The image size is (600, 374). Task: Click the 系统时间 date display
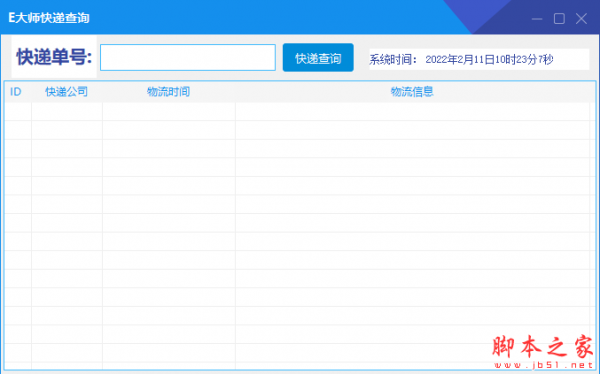(x=479, y=59)
